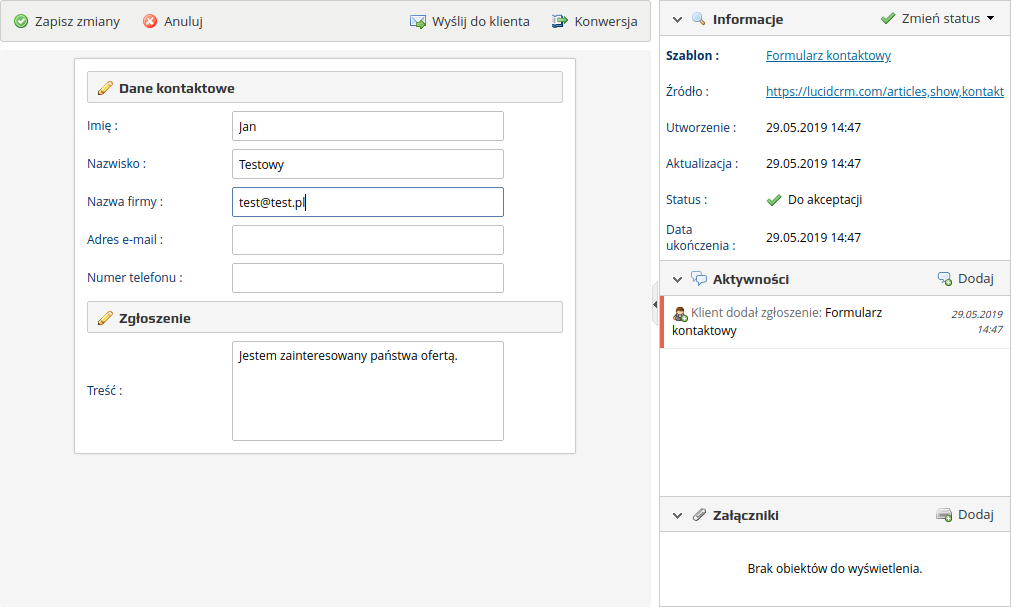Click Dodaj in the Aktywności header
Screen dimensions: 1011x607
click(x=976, y=279)
